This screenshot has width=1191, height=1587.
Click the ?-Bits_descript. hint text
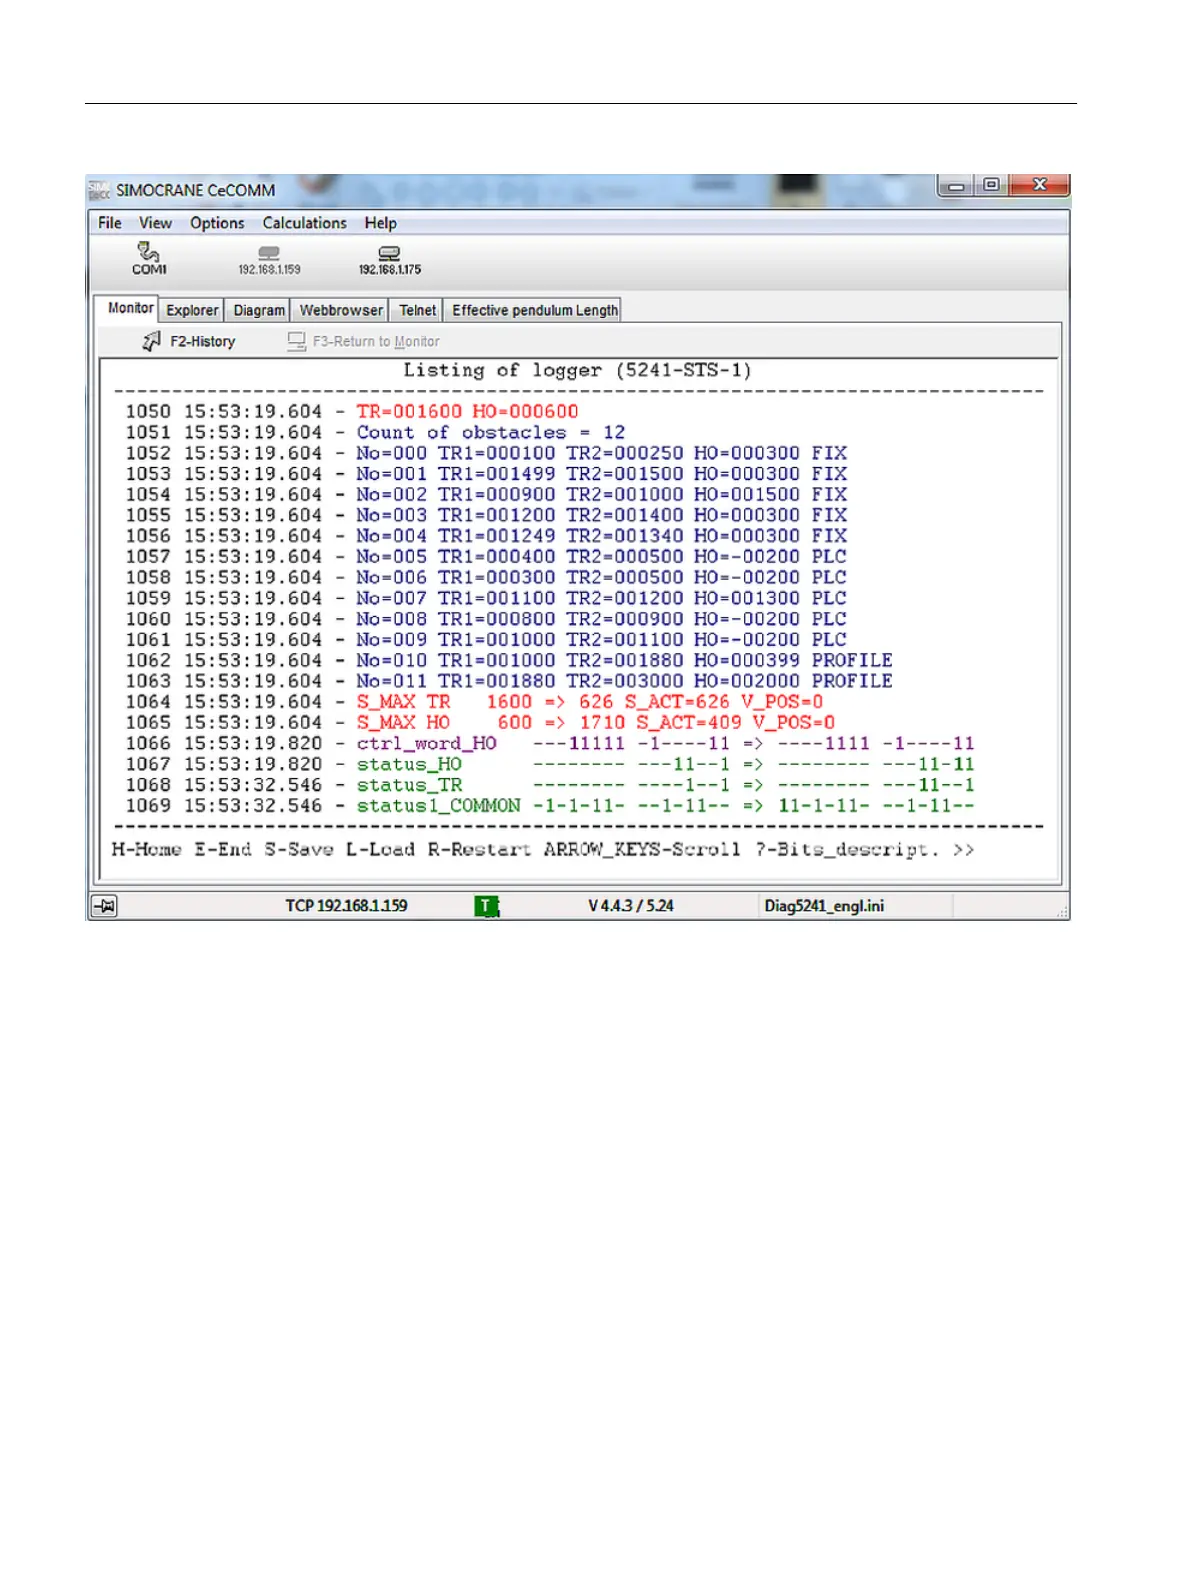coord(848,850)
